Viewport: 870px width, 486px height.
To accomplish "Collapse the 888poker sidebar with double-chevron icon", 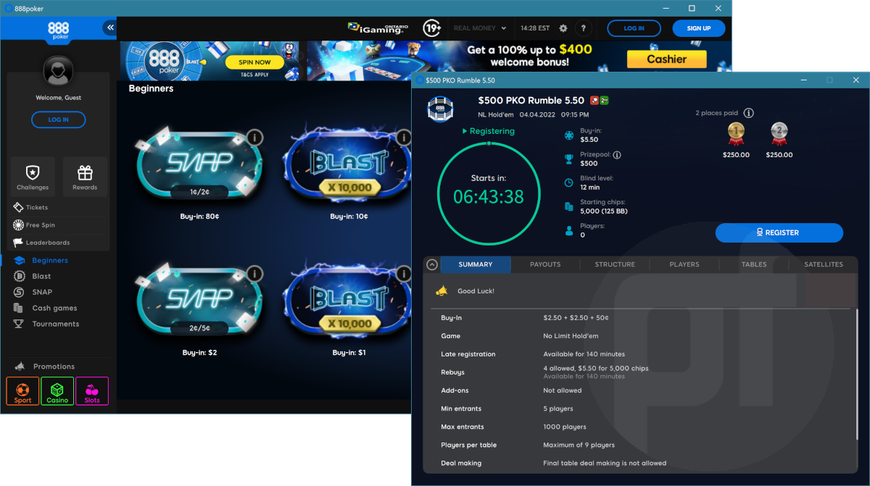I will coord(110,27).
